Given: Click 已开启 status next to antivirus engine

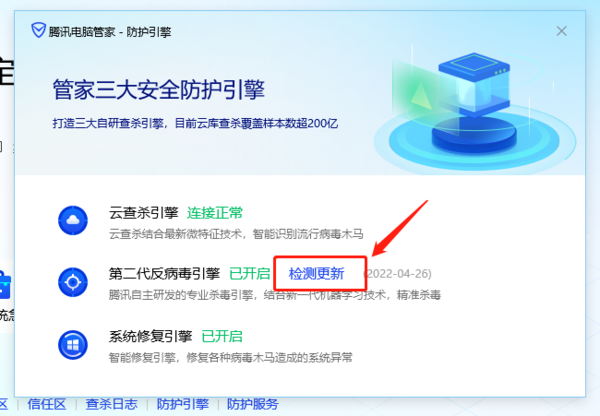Looking at the screenshot, I should point(249,274).
